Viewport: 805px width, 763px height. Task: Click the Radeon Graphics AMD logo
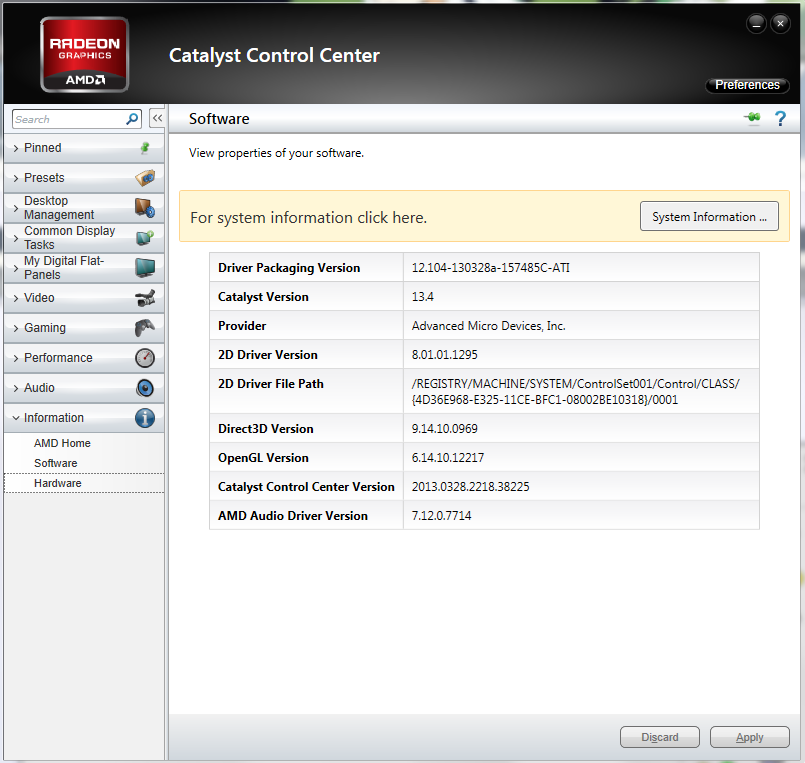[x=84, y=54]
